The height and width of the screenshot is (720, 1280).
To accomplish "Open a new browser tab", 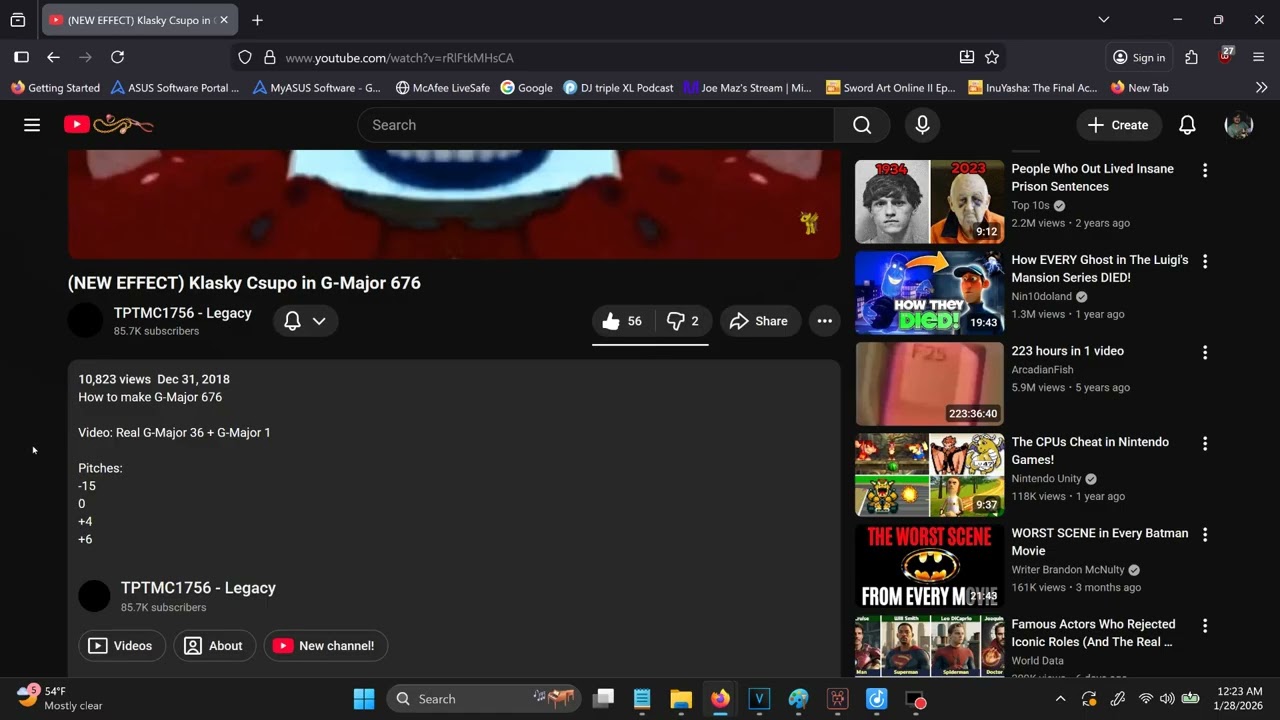I will (x=257, y=20).
